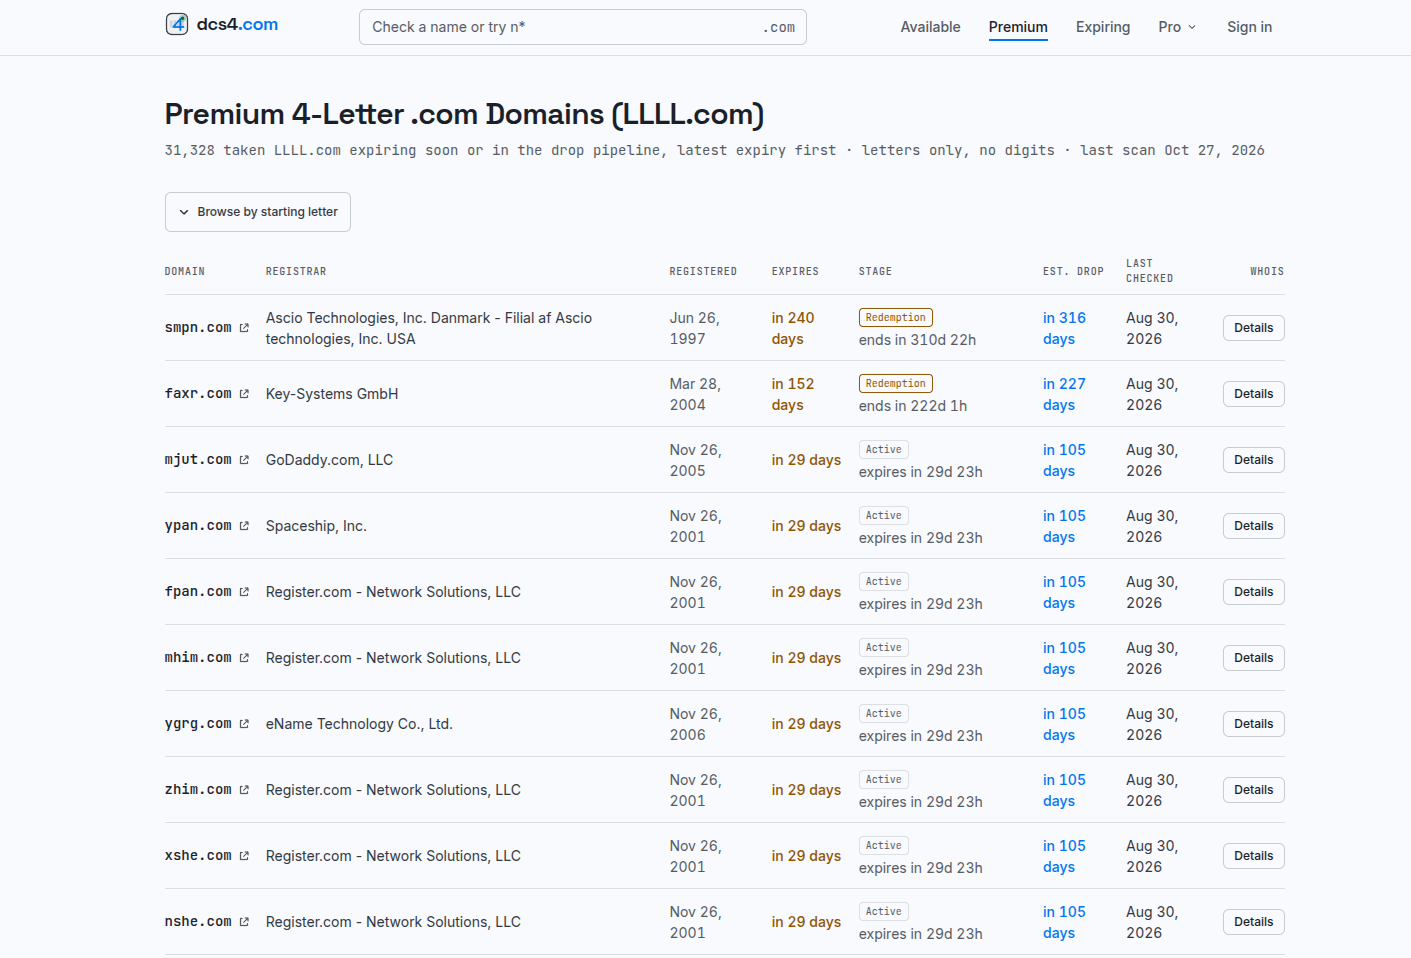View Details for ypan.com
This screenshot has height=958, width=1411.
[x=1254, y=526]
